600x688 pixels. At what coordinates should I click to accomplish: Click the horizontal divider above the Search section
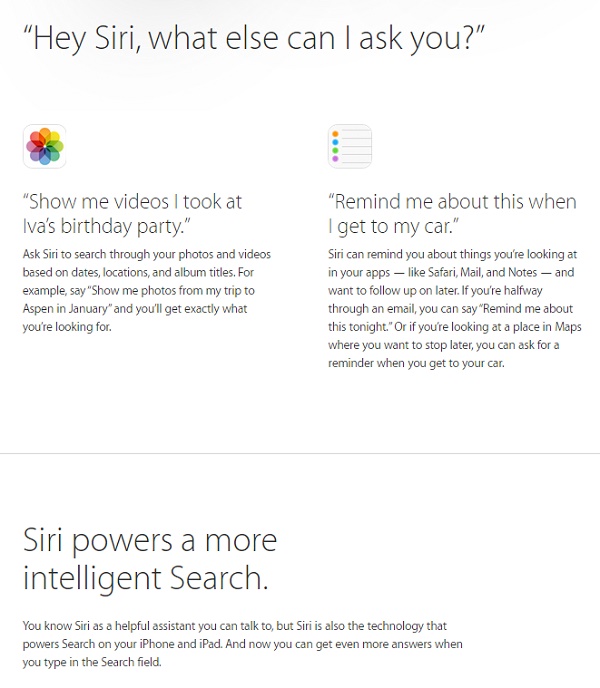pos(300,453)
